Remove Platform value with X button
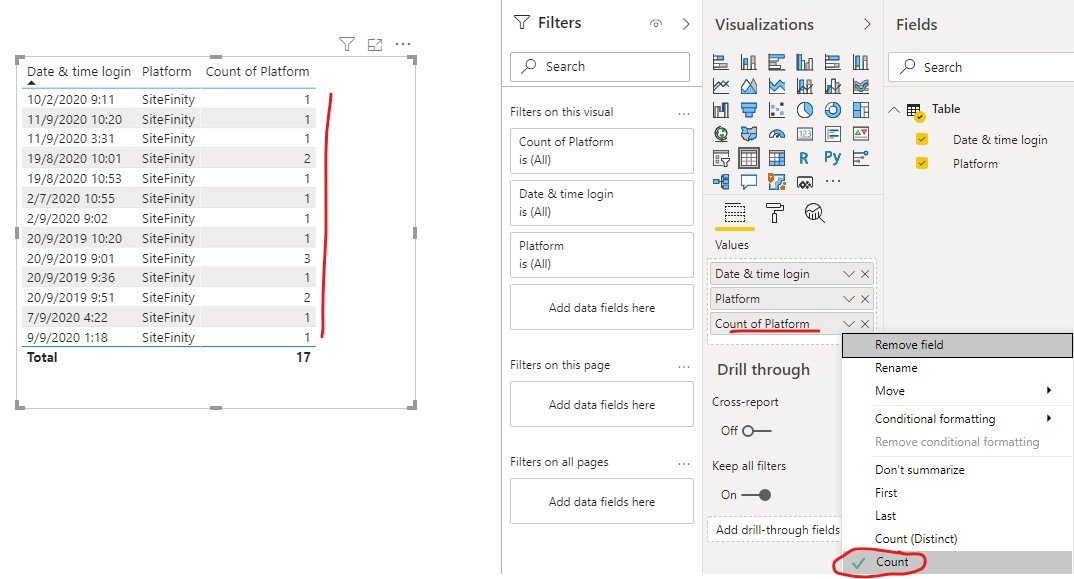 click(x=865, y=299)
